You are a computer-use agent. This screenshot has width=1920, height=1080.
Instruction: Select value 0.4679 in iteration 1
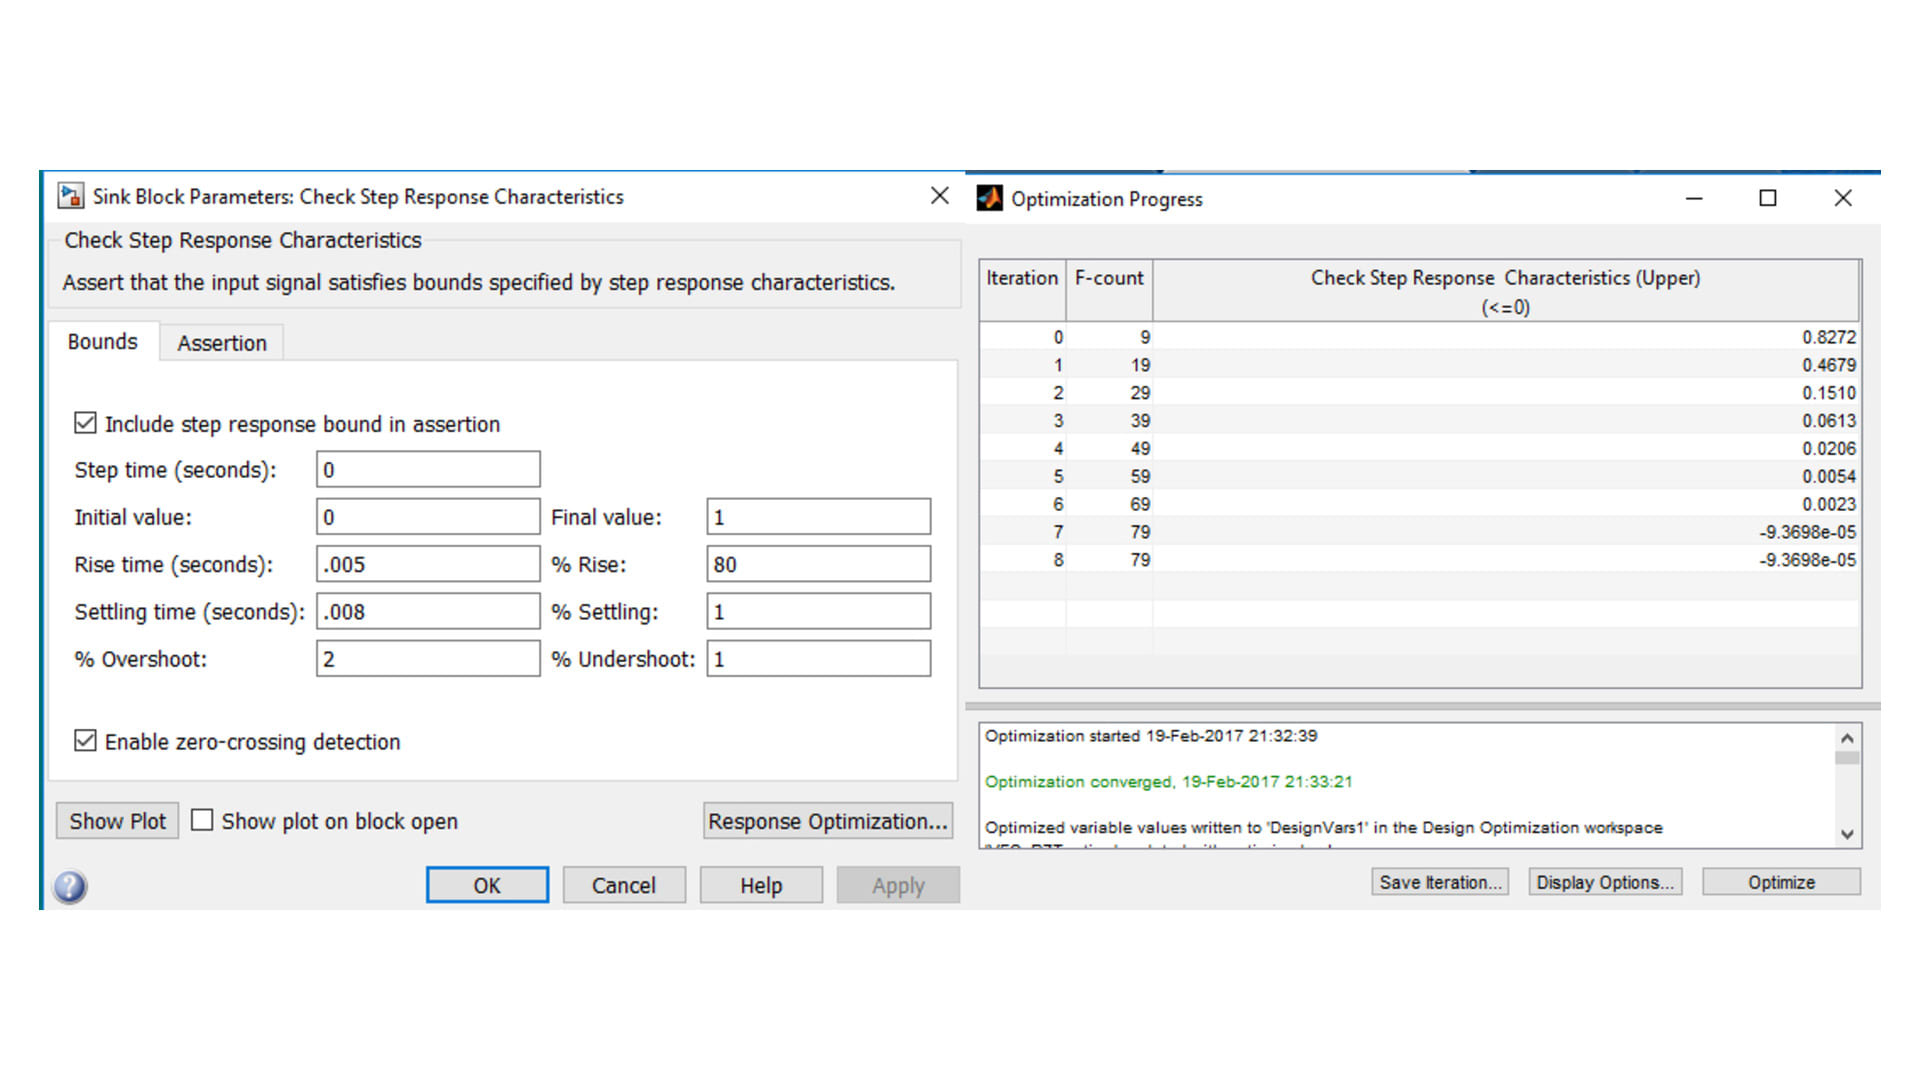(1829, 365)
